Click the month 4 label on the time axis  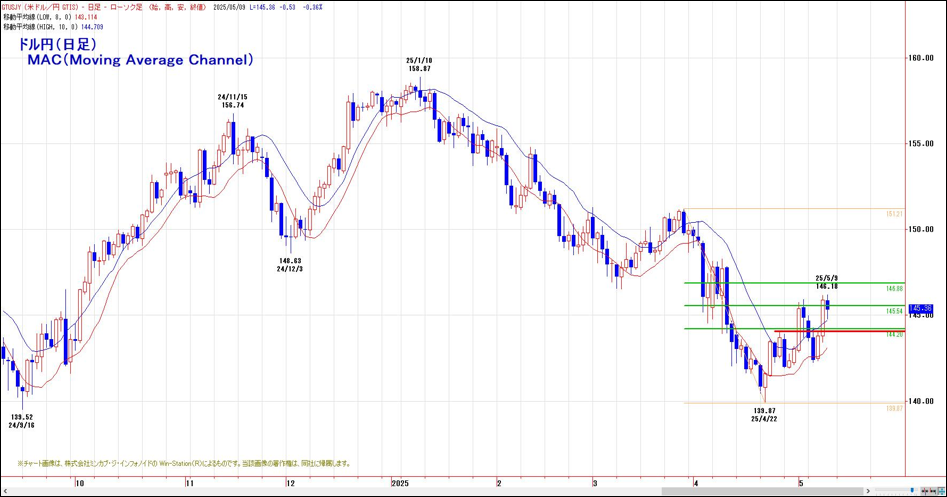[x=696, y=483]
